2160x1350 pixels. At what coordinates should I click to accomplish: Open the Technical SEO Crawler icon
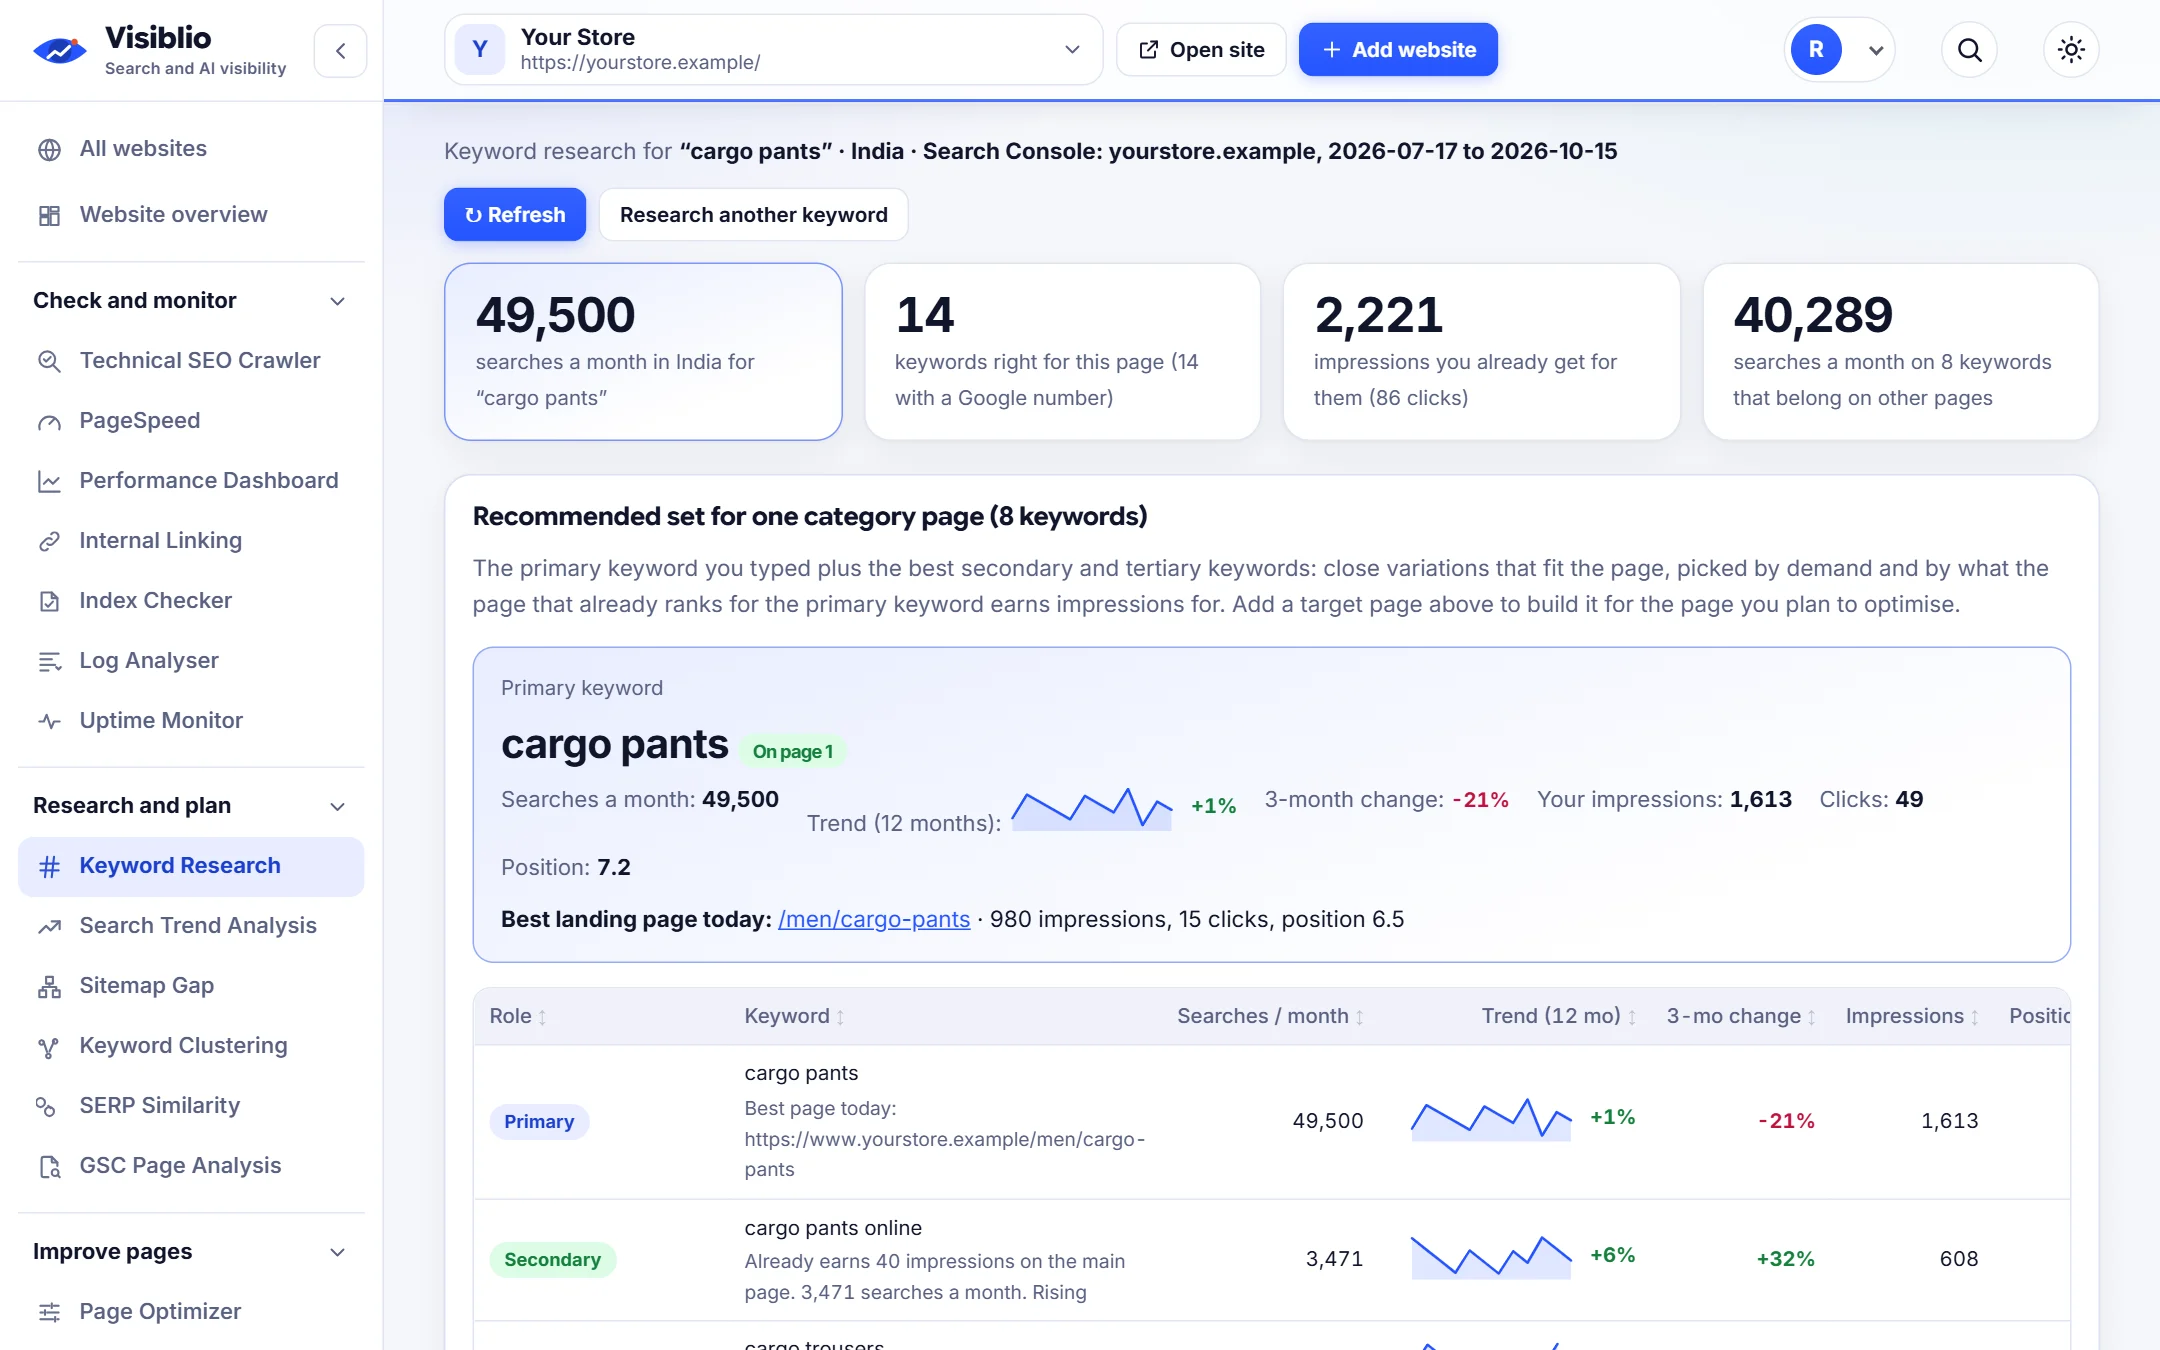tap(49, 361)
